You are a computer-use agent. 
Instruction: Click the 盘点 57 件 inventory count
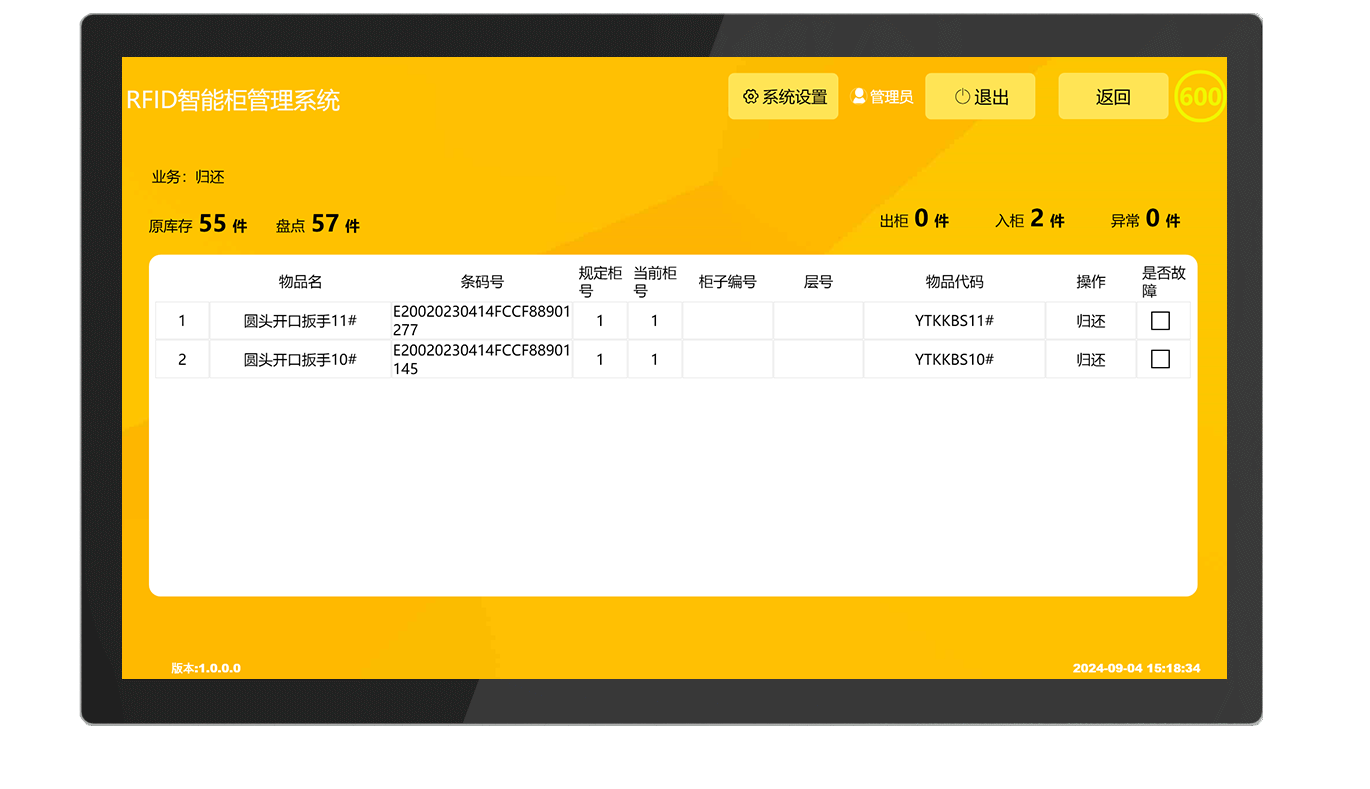click(318, 224)
